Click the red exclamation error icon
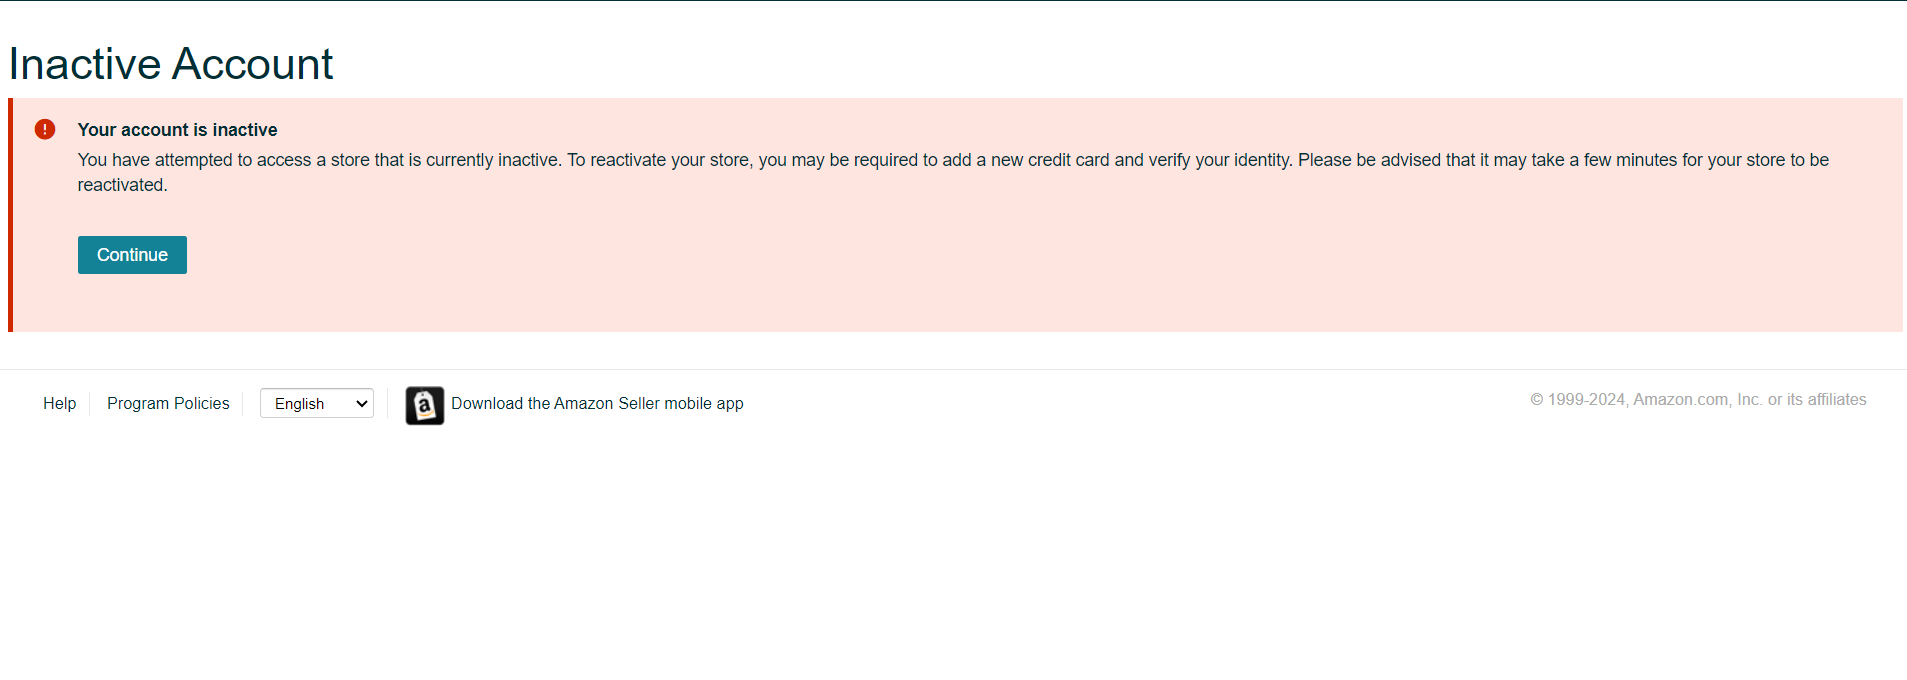The width and height of the screenshot is (1907, 680). (x=45, y=129)
